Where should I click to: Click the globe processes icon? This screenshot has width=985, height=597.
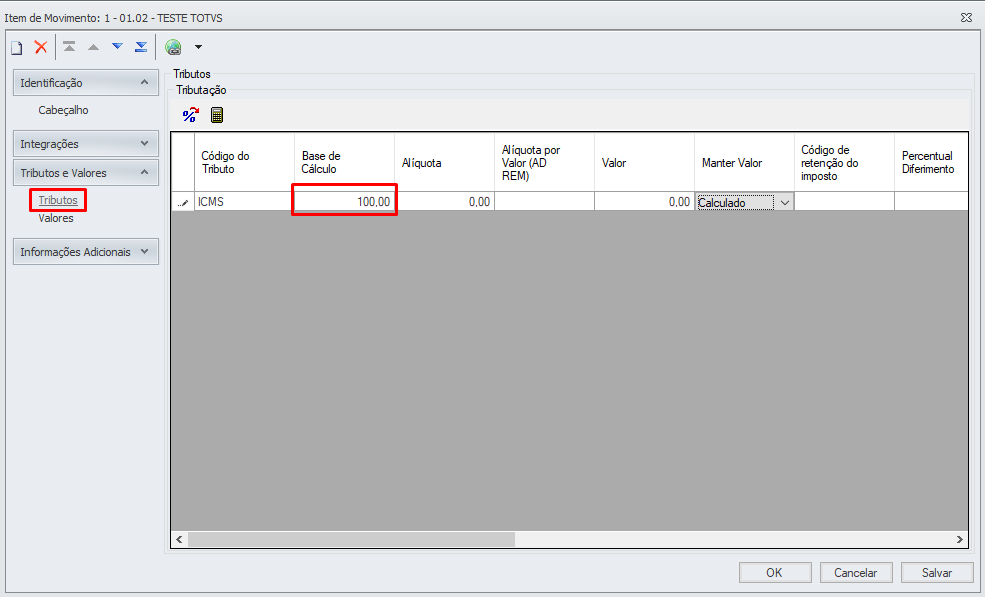(173, 47)
